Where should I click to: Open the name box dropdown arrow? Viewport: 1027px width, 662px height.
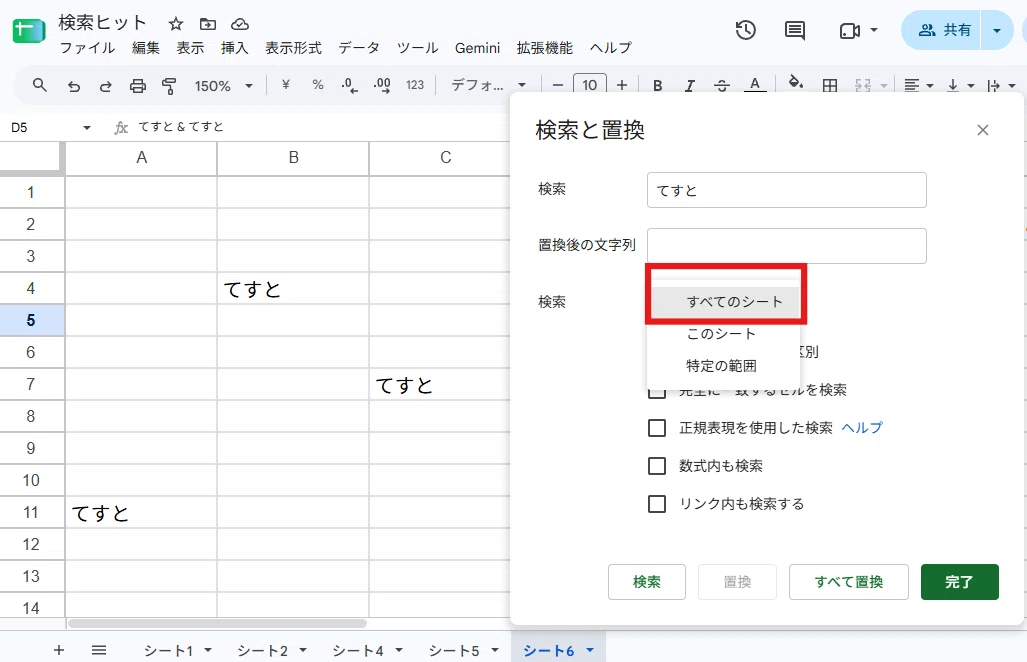[86, 128]
